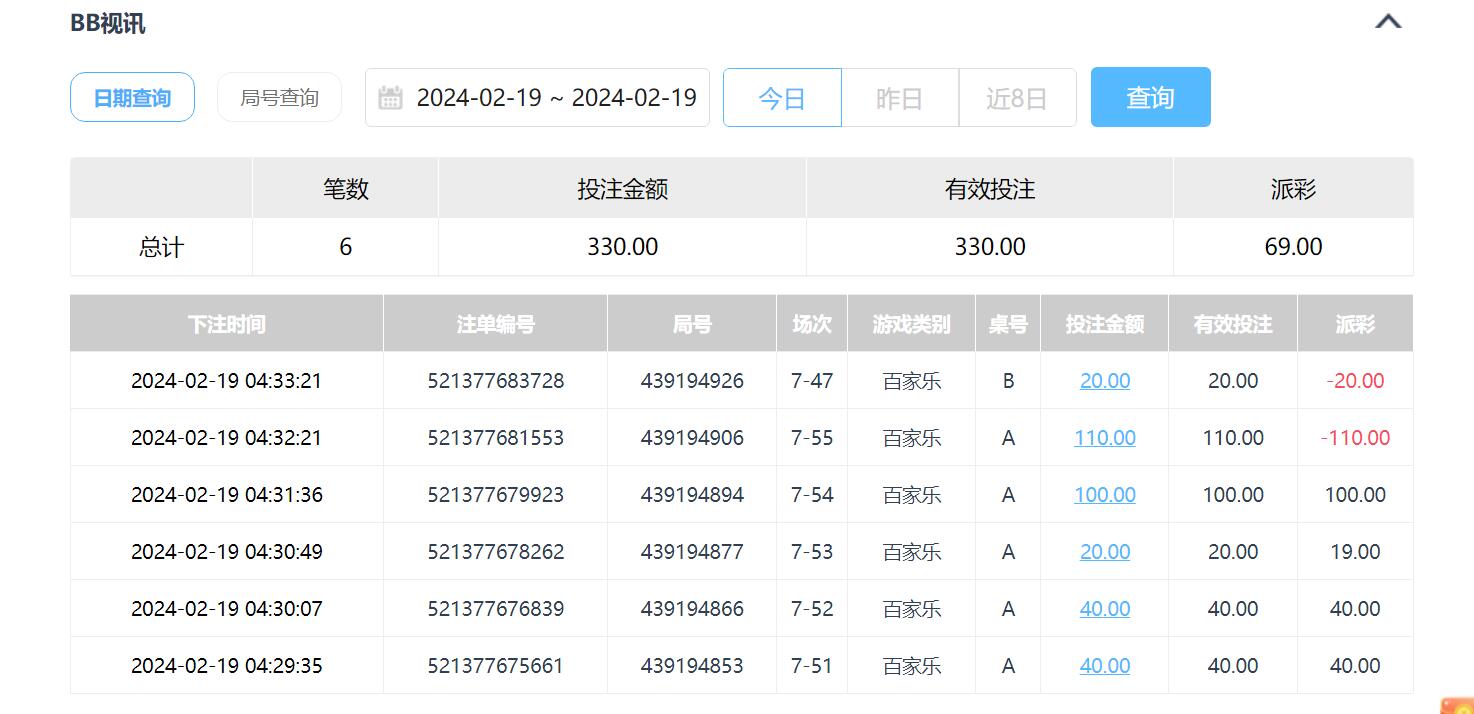Select the 今日 quick filter
The image size is (1474, 714).
point(782,98)
